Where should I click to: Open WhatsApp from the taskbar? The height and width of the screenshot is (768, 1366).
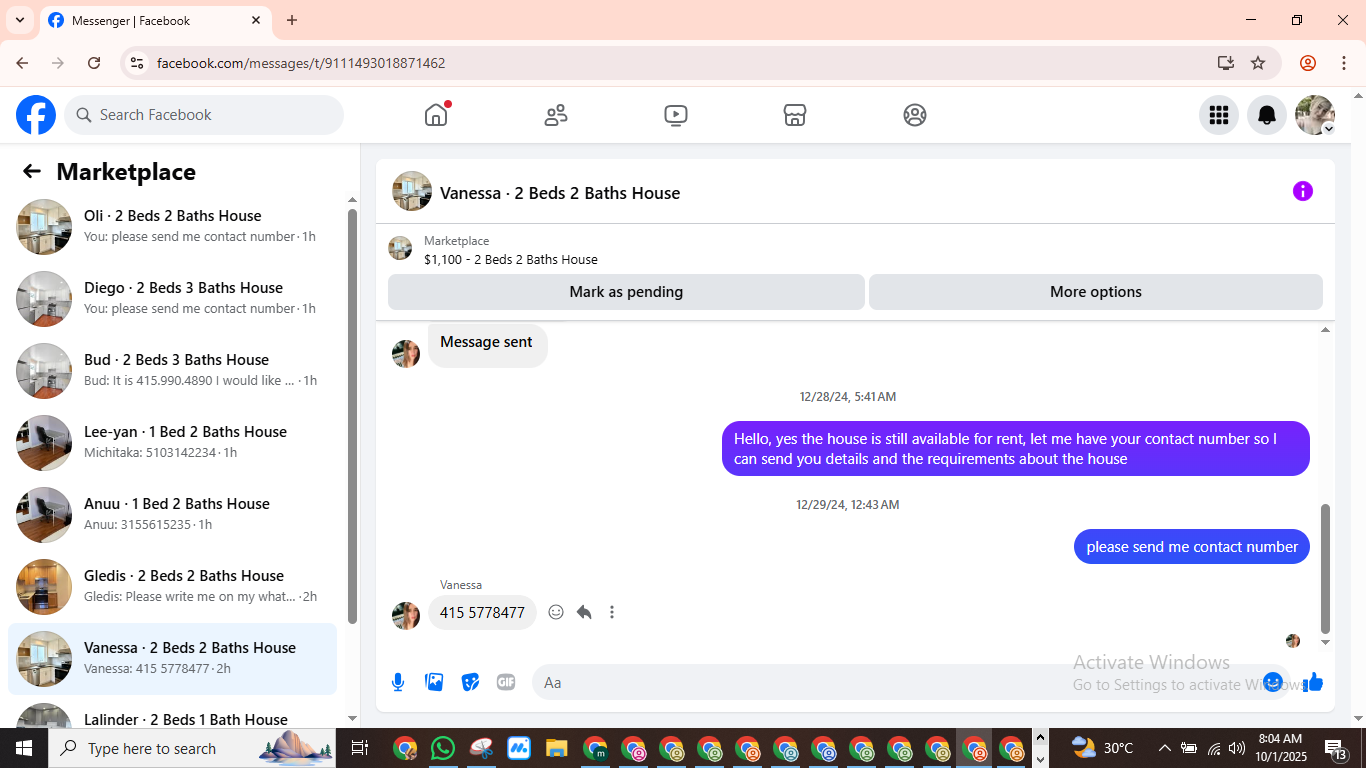443,748
